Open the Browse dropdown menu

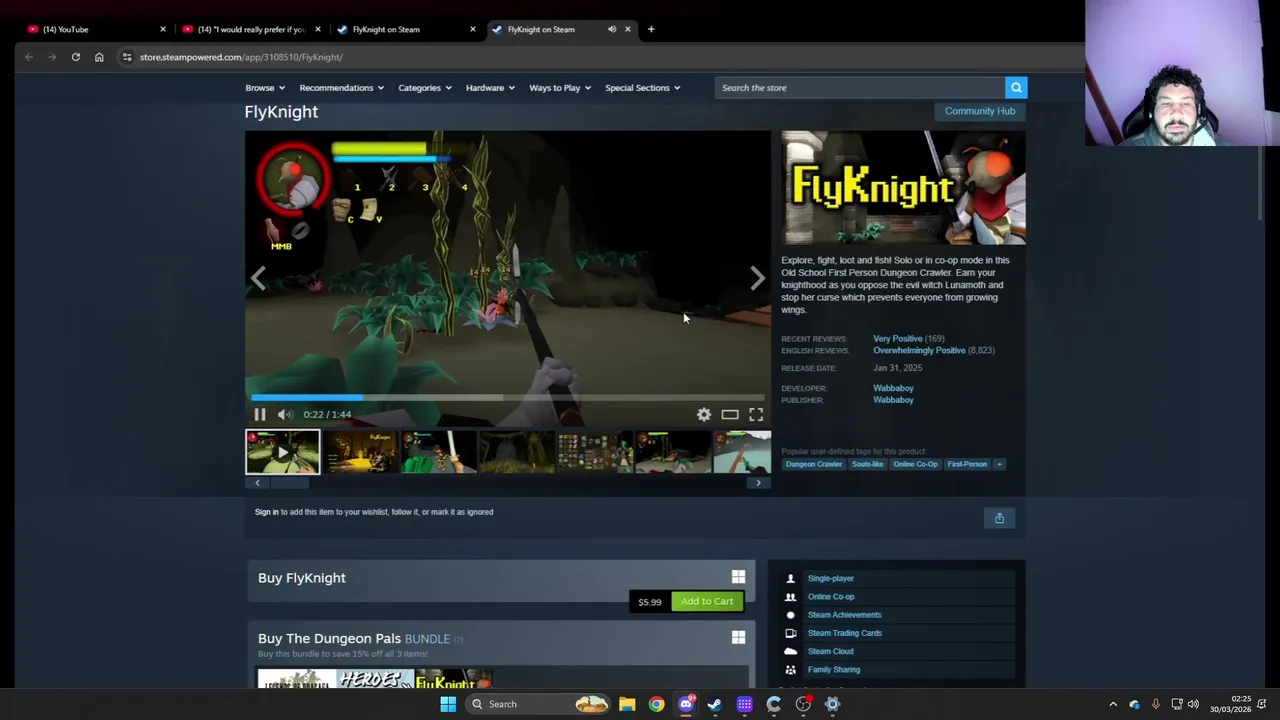coord(265,88)
